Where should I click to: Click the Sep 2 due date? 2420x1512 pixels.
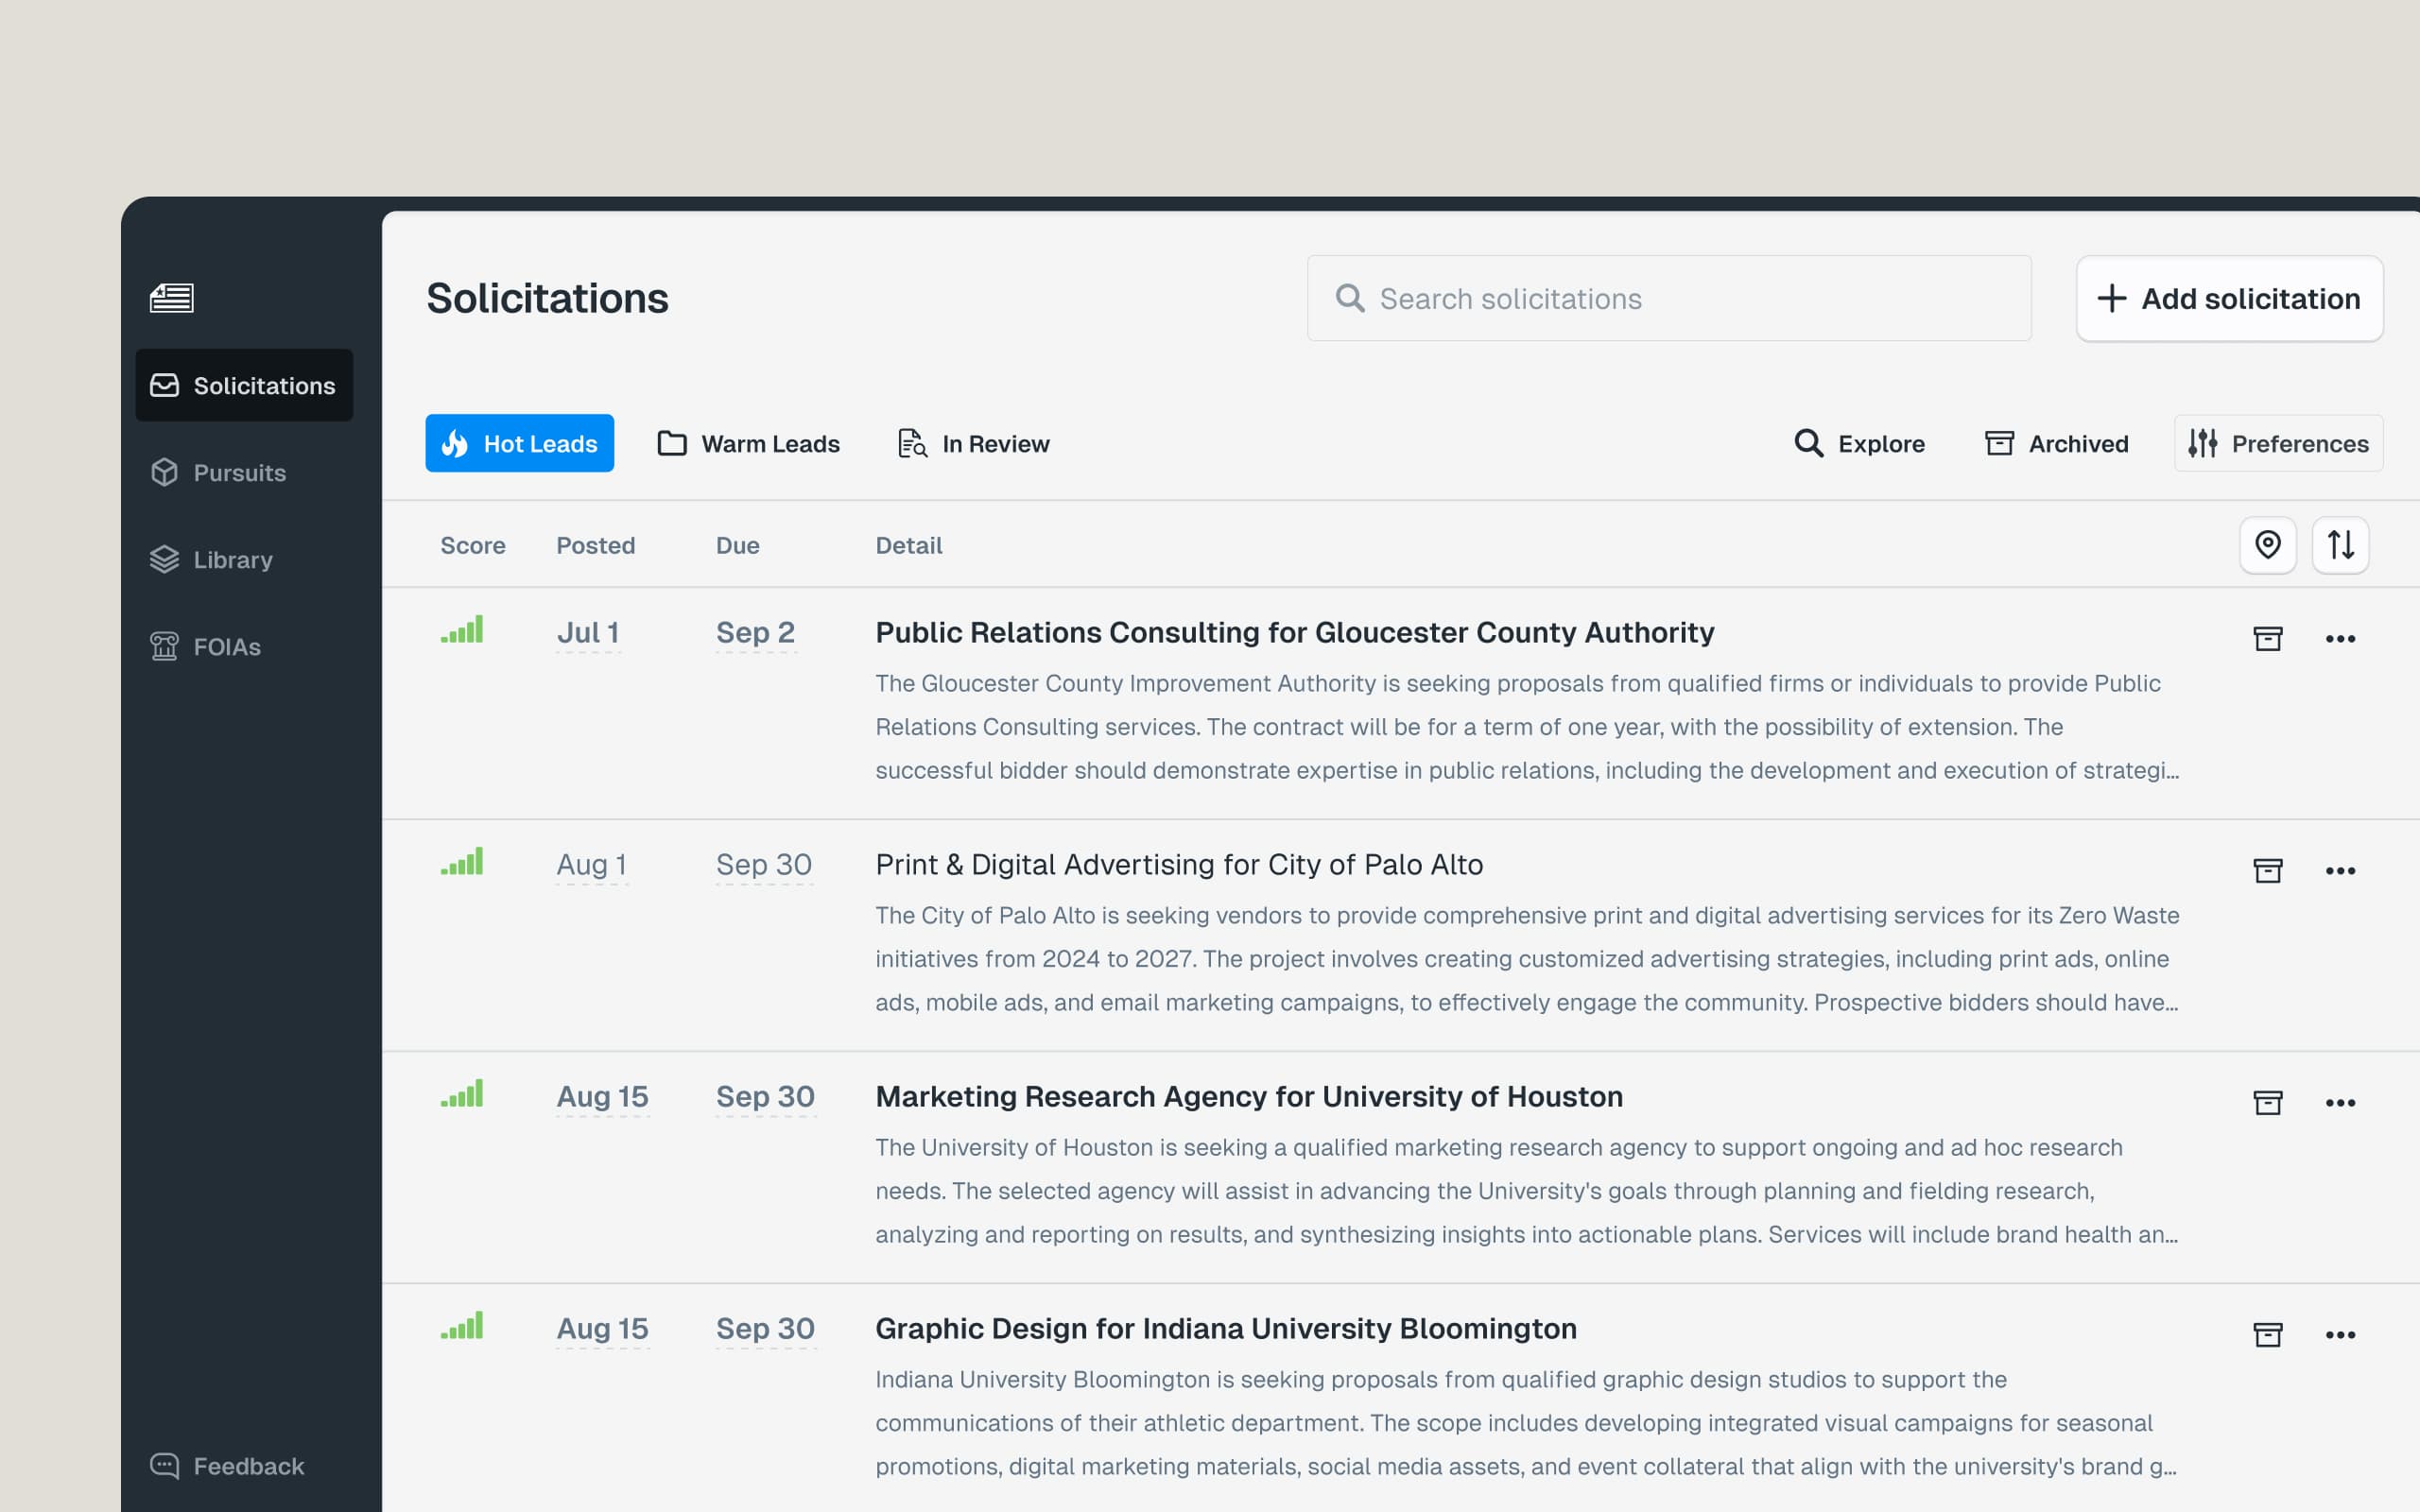(755, 632)
